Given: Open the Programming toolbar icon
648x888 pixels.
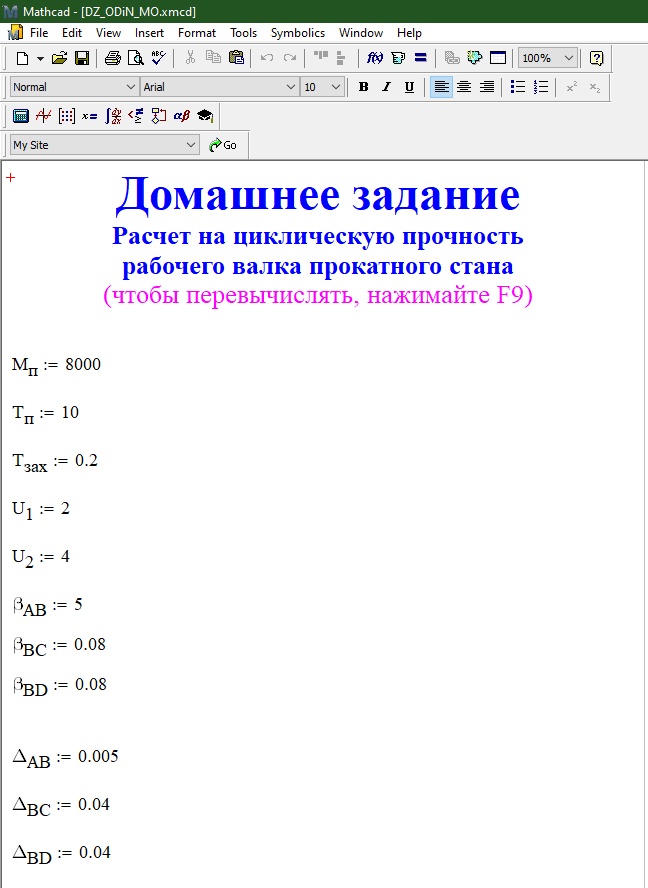Looking at the screenshot, I should tap(159, 116).
